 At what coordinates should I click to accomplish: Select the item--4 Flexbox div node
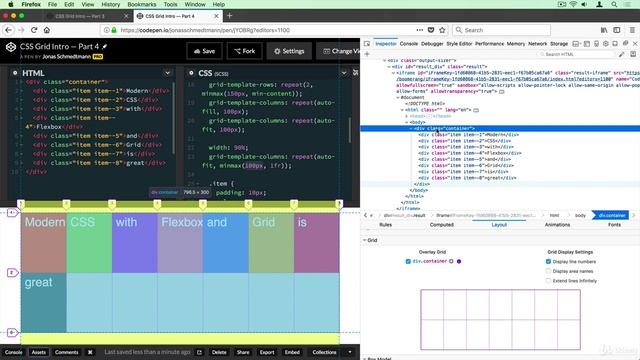(470, 153)
